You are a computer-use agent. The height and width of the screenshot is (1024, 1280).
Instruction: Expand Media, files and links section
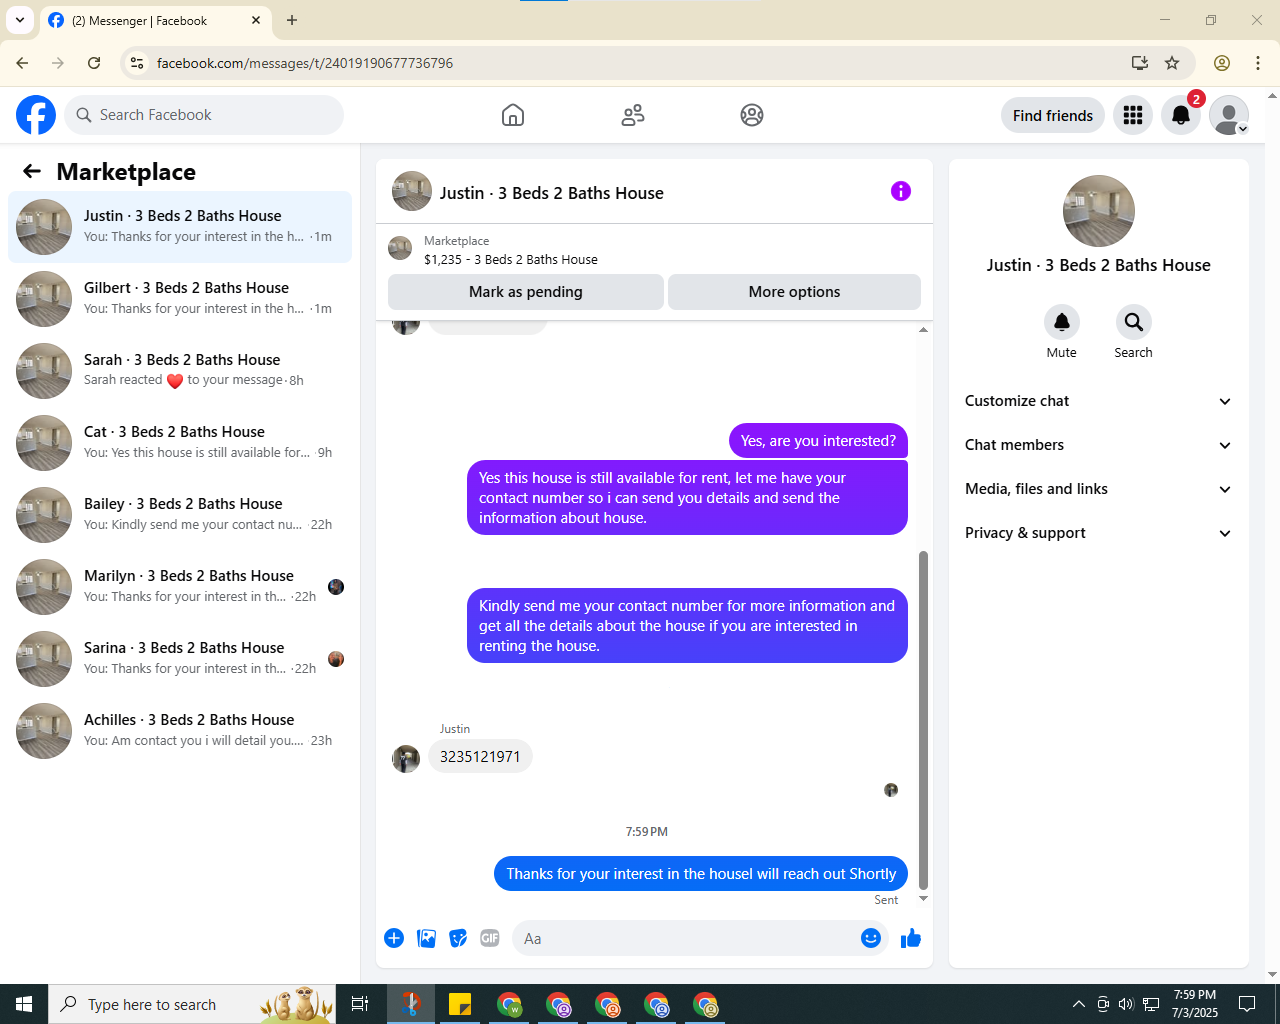coord(1099,489)
